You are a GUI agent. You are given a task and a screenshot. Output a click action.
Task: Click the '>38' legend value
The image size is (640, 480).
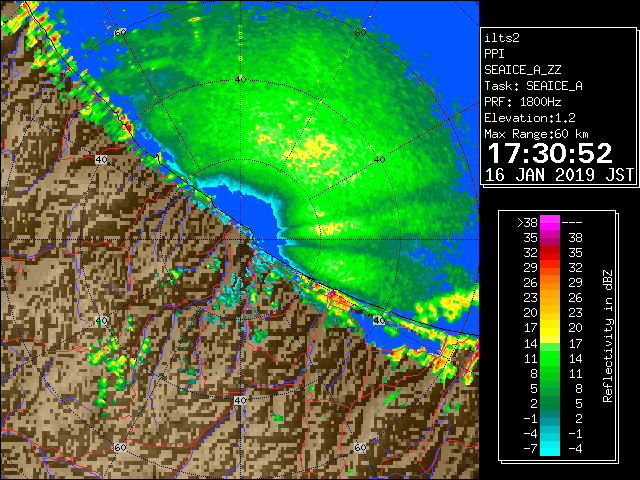click(x=527, y=222)
